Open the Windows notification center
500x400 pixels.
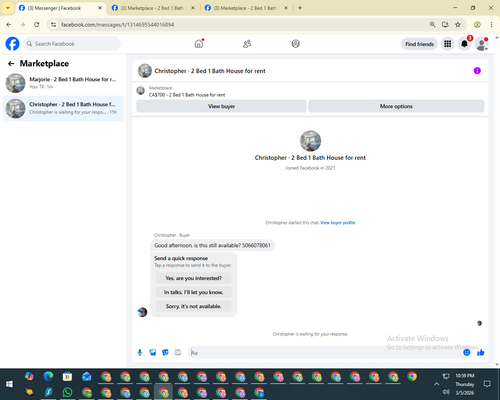click(x=487, y=384)
